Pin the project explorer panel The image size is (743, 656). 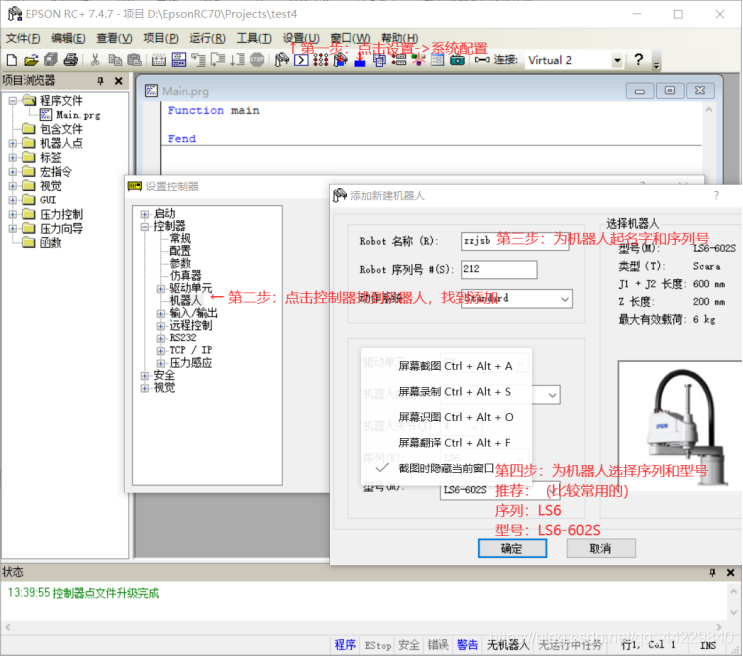coord(100,81)
